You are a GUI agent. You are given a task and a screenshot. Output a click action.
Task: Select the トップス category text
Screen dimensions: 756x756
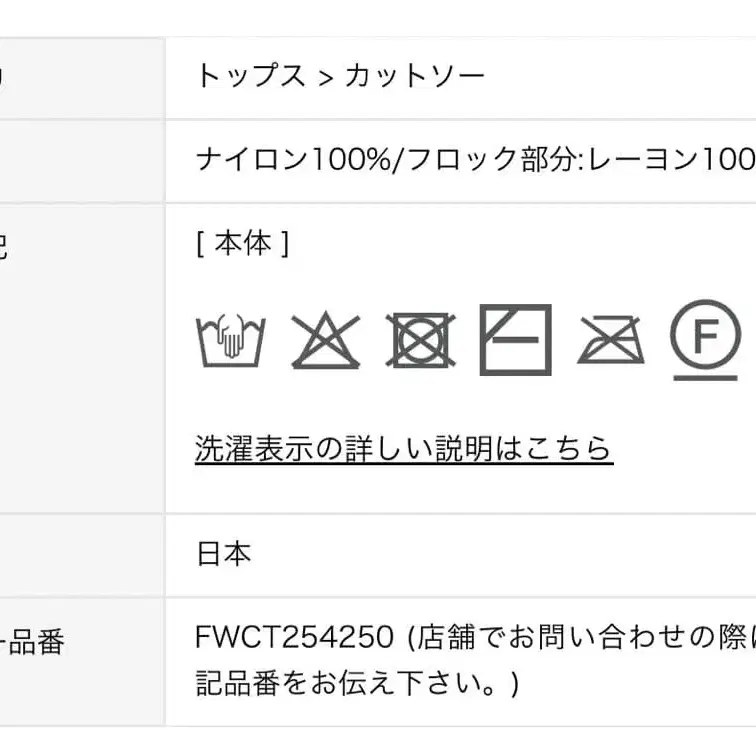click(x=250, y=76)
